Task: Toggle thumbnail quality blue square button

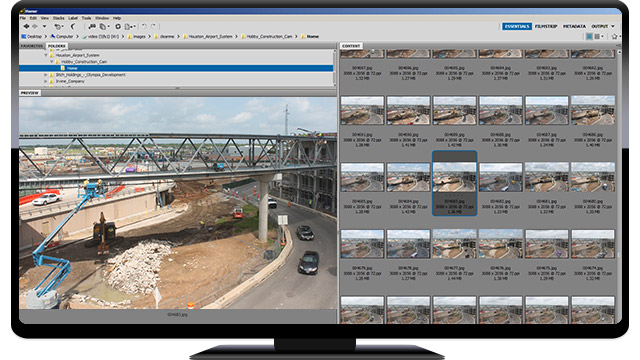Action: [589, 37]
